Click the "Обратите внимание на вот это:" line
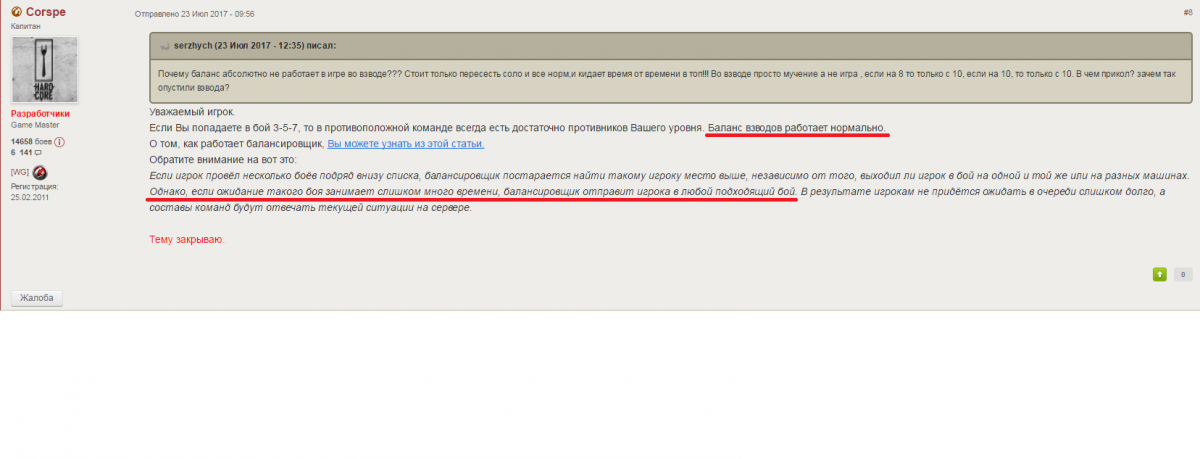 tap(223, 160)
